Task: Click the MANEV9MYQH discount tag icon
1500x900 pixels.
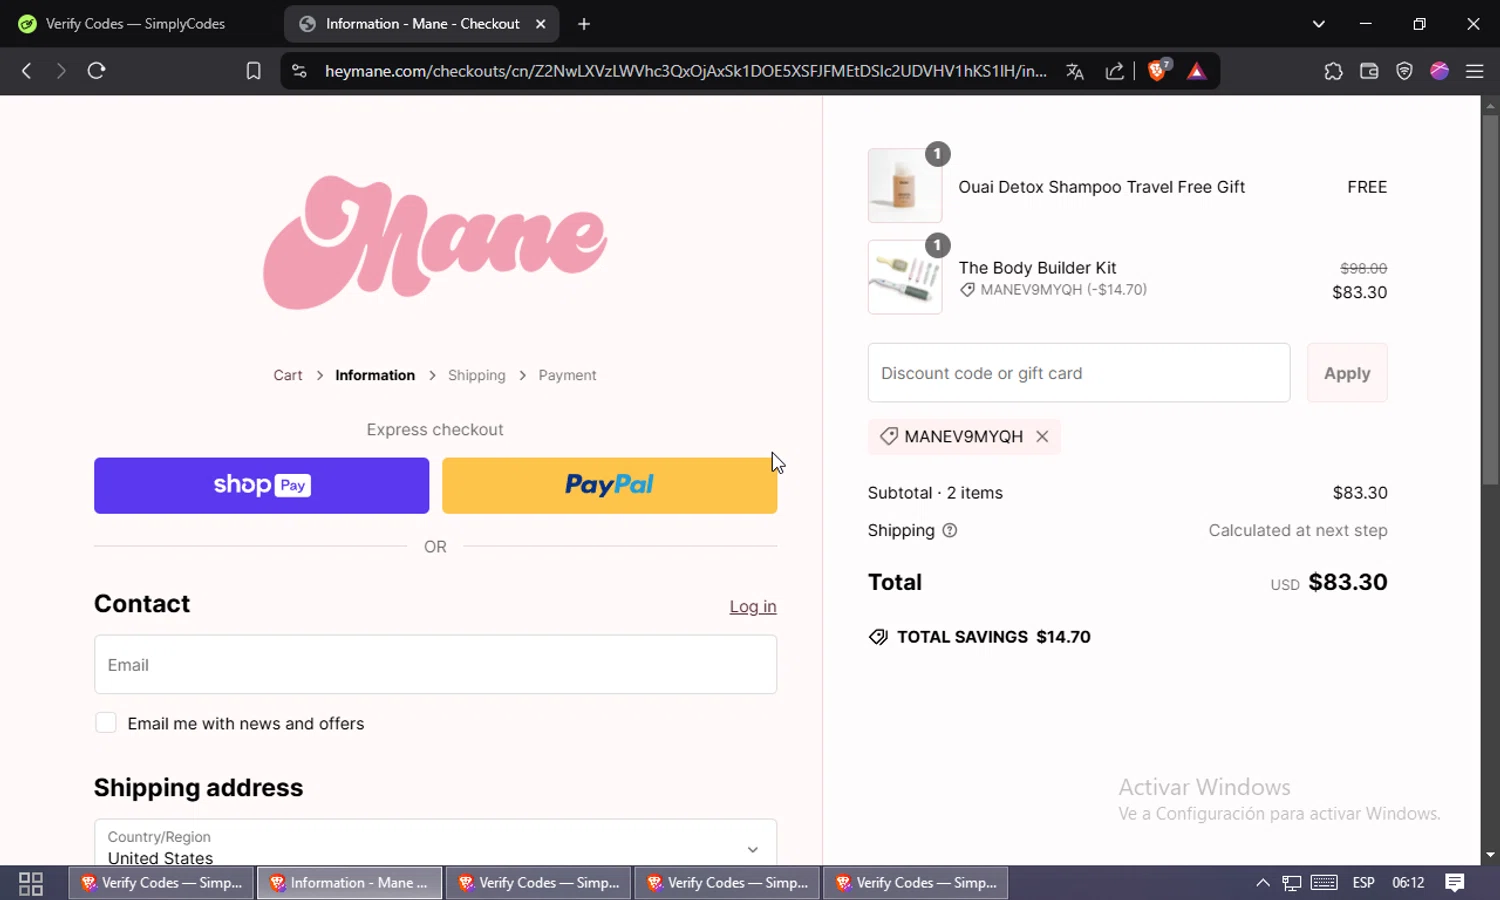Action: pos(888,436)
